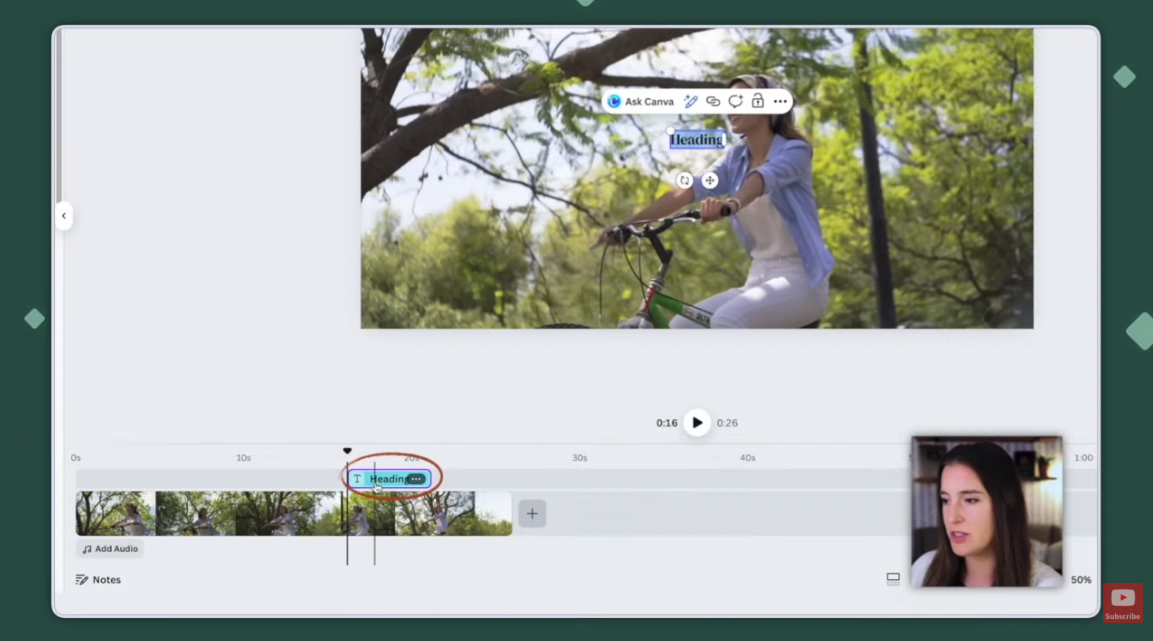Click the Ask Canva assistant button
Image resolution: width=1153 pixels, height=641 pixels.
(x=640, y=101)
